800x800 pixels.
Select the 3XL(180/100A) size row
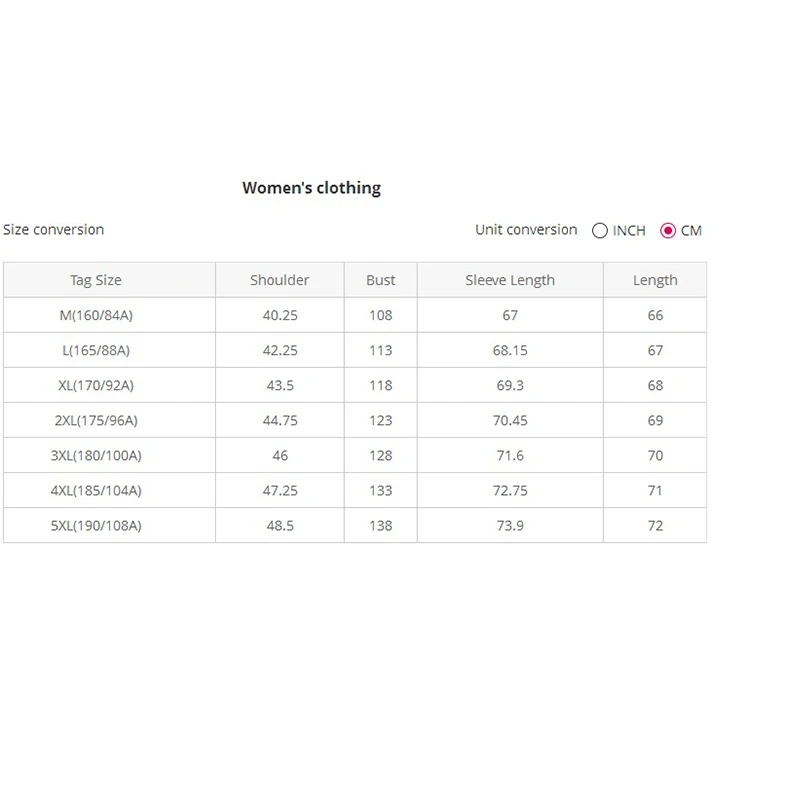355,455
